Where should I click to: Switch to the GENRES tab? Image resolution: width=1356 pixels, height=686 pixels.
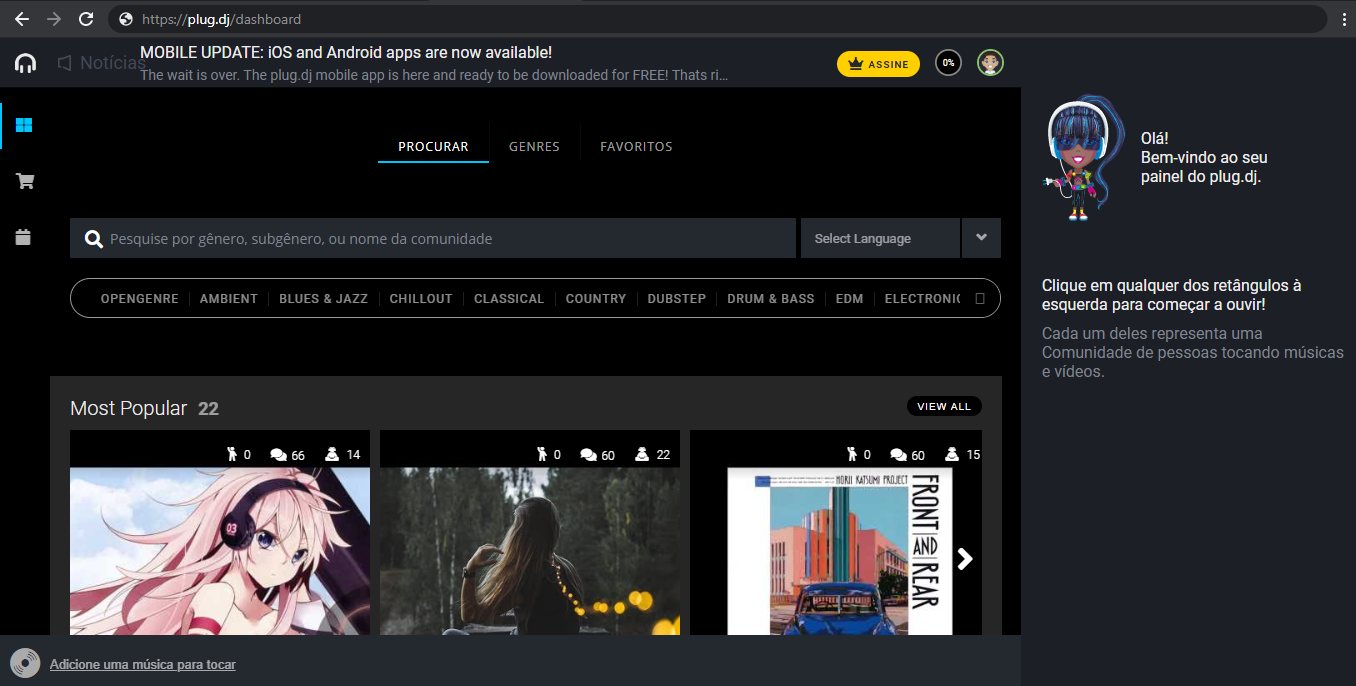(x=534, y=147)
